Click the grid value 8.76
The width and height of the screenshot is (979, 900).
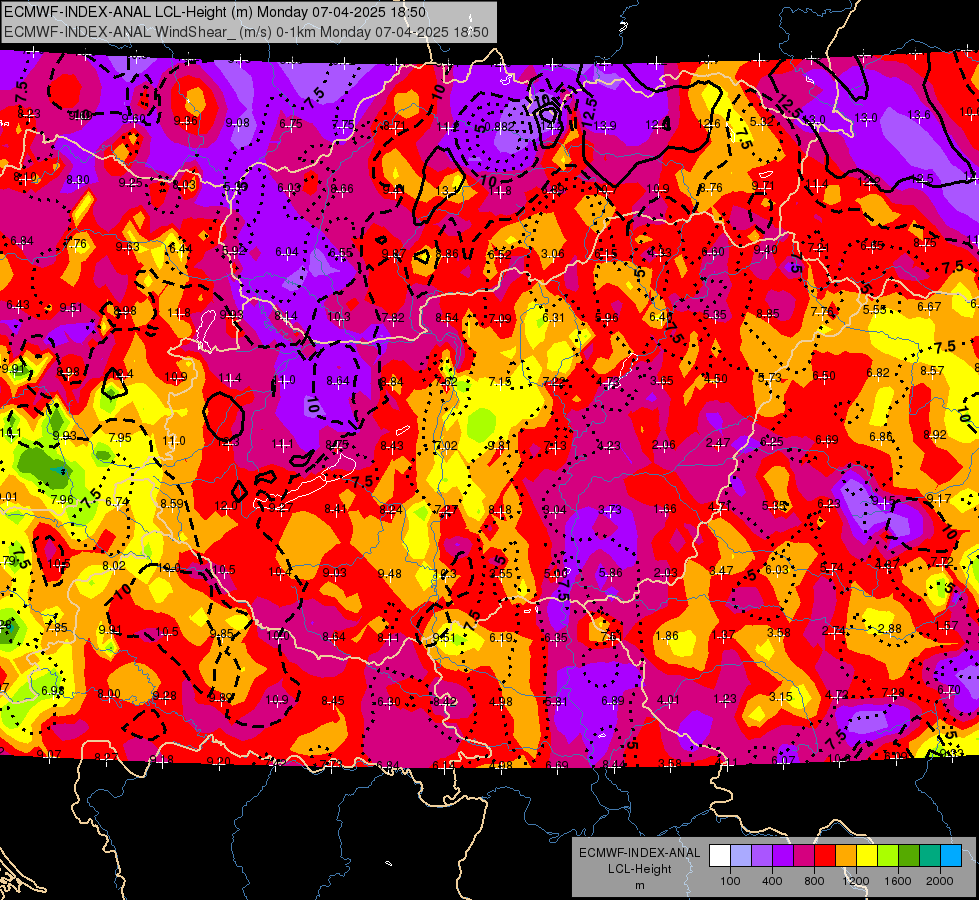[711, 188]
